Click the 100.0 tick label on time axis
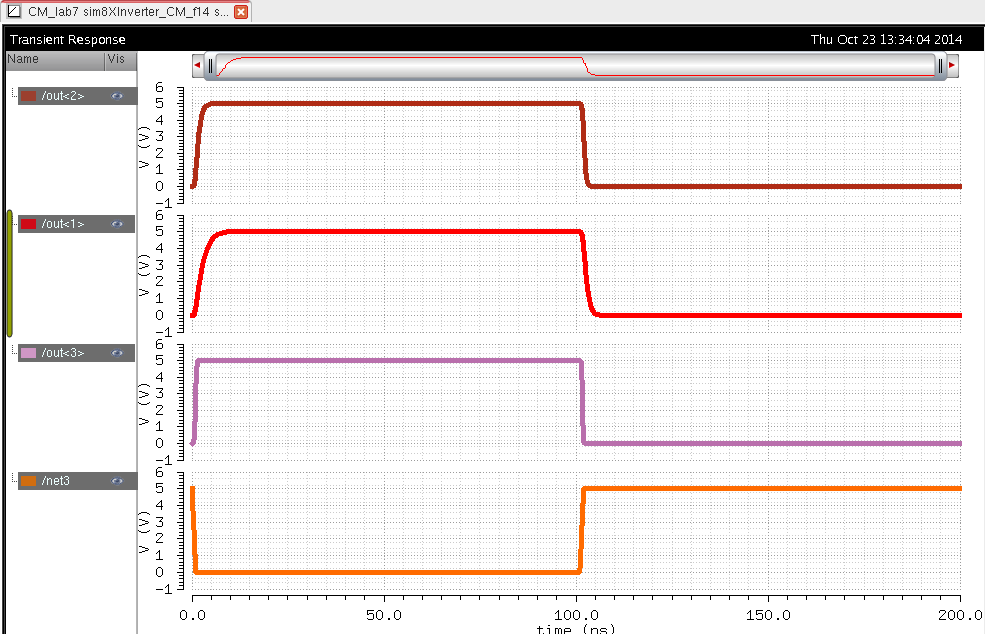 [x=577, y=615]
